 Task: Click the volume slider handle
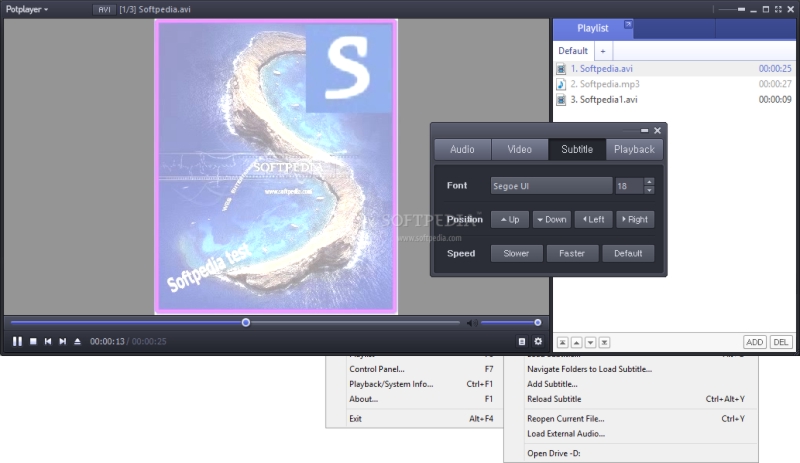pyautogui.click(x=538, y=323)
